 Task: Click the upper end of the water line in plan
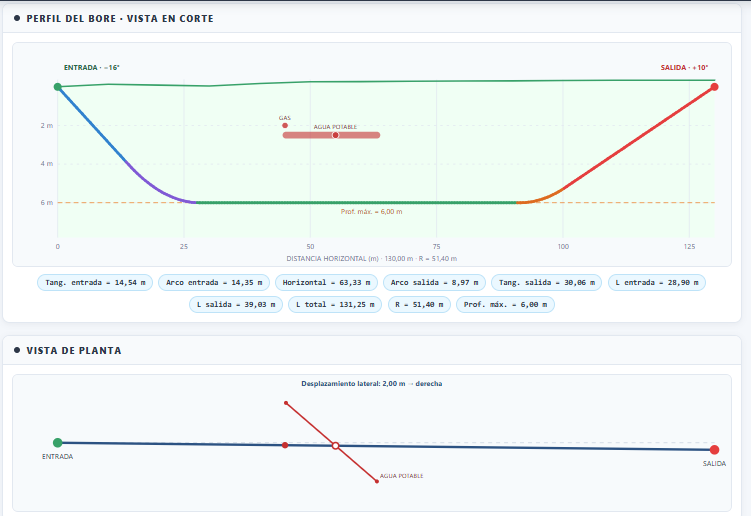pyautogui.click(x=286, y=403)
